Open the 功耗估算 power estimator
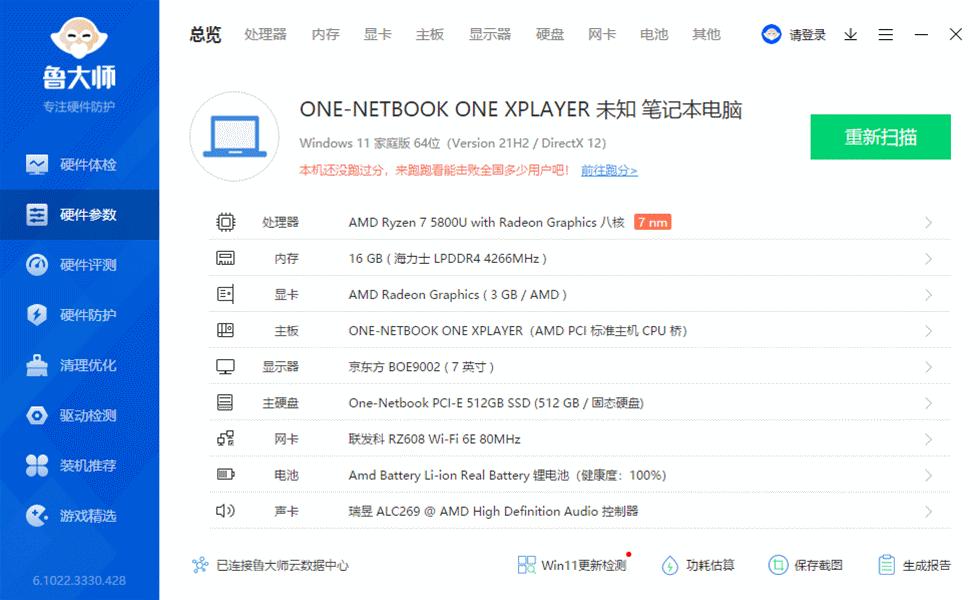 click(x=700, y=565)
